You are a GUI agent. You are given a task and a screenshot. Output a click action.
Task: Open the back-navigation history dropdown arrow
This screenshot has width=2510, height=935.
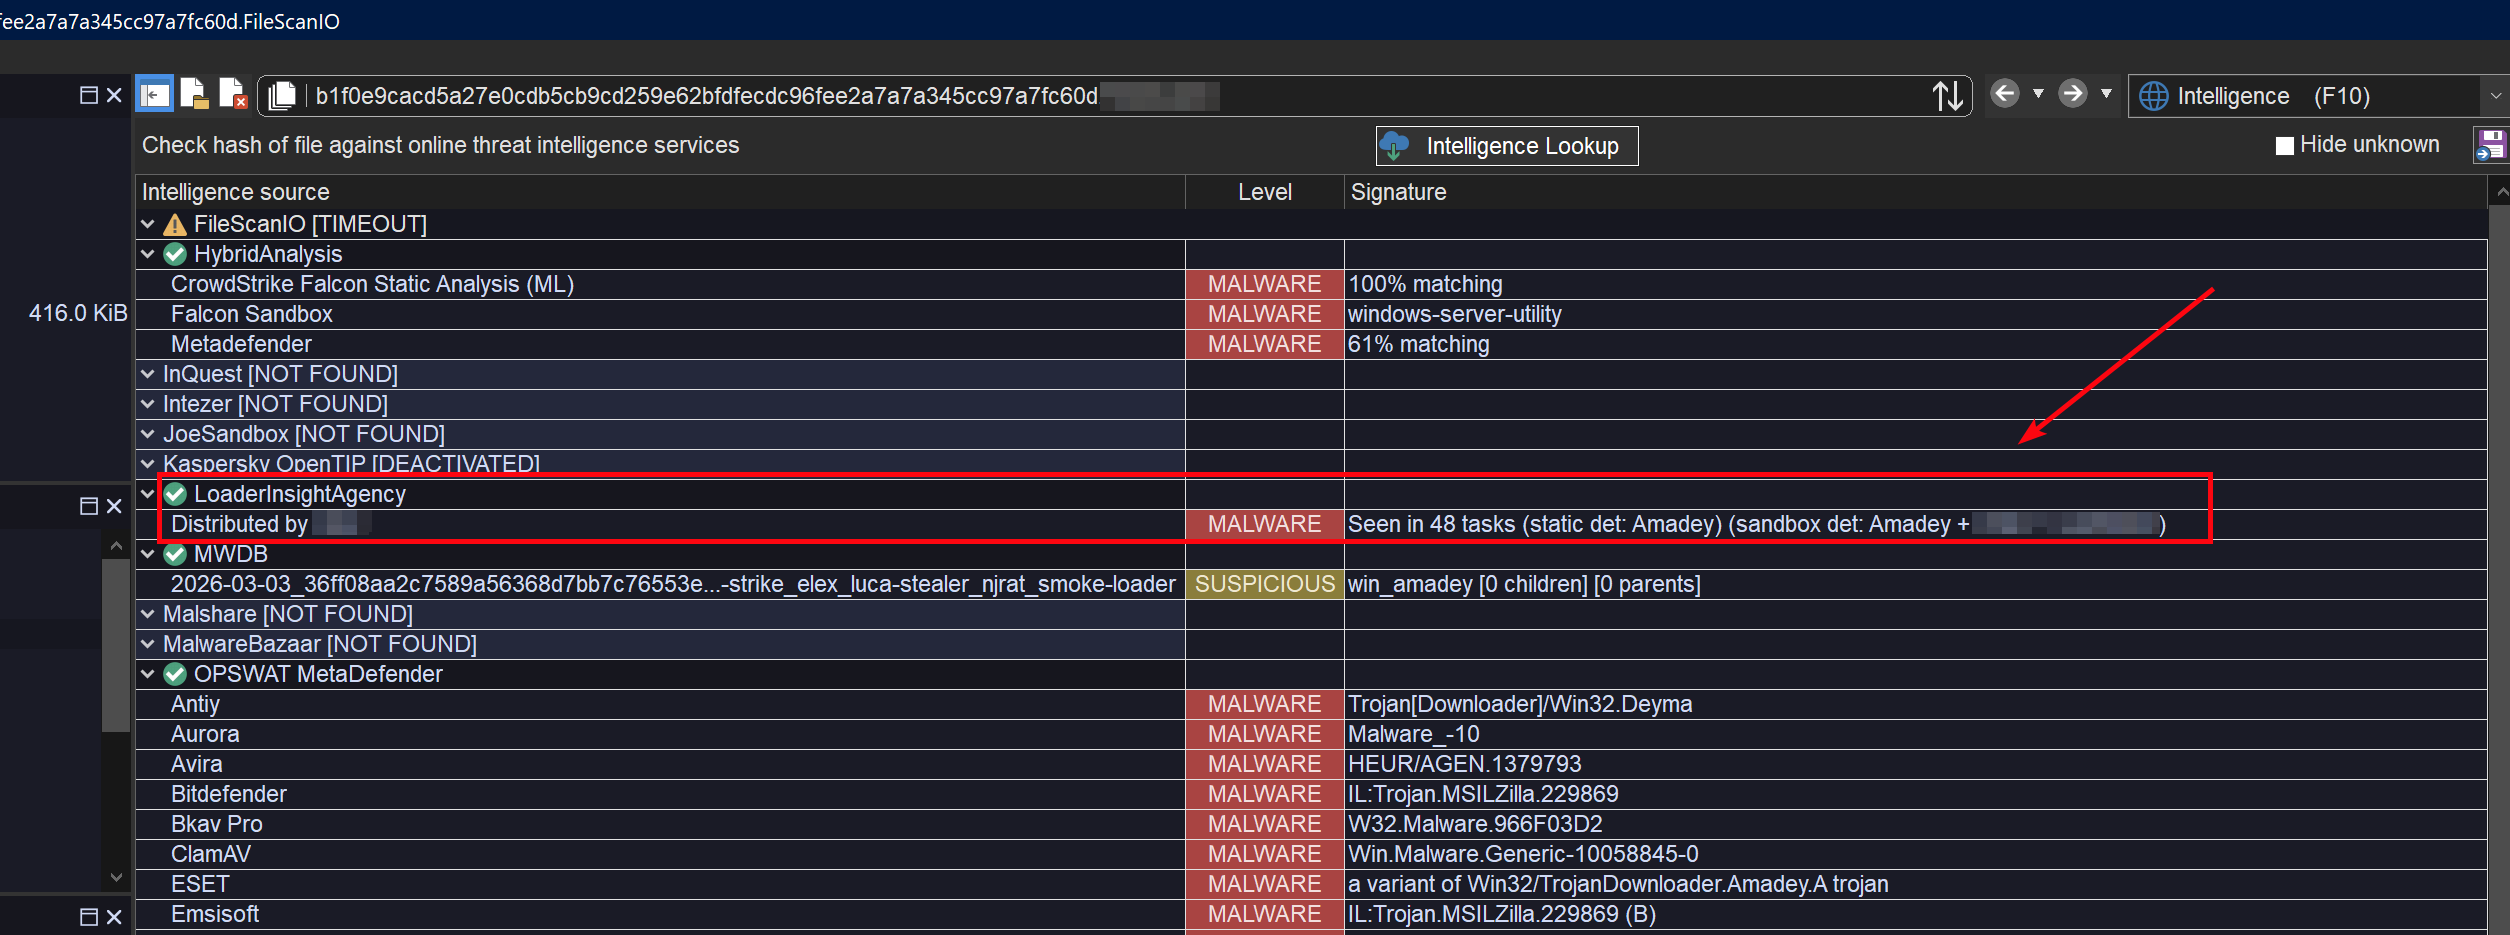[2038, 95]
